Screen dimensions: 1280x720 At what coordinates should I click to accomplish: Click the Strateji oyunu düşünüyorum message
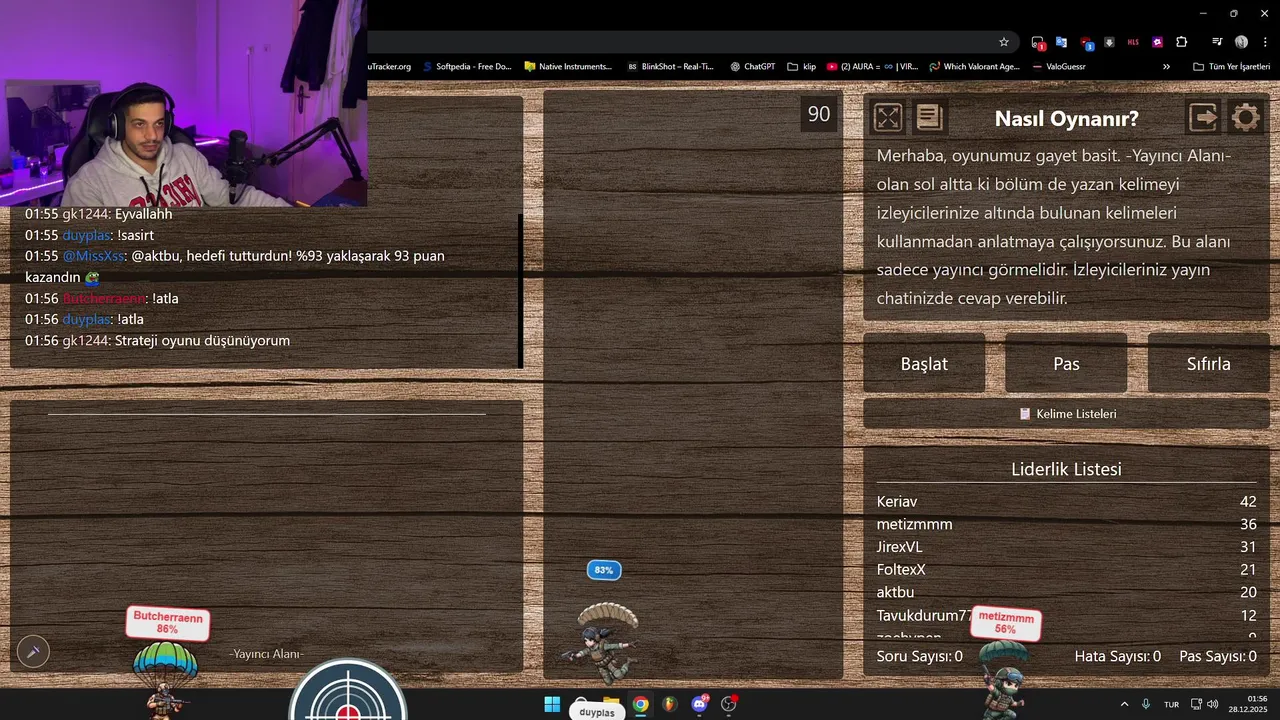(x=202, y=341)
